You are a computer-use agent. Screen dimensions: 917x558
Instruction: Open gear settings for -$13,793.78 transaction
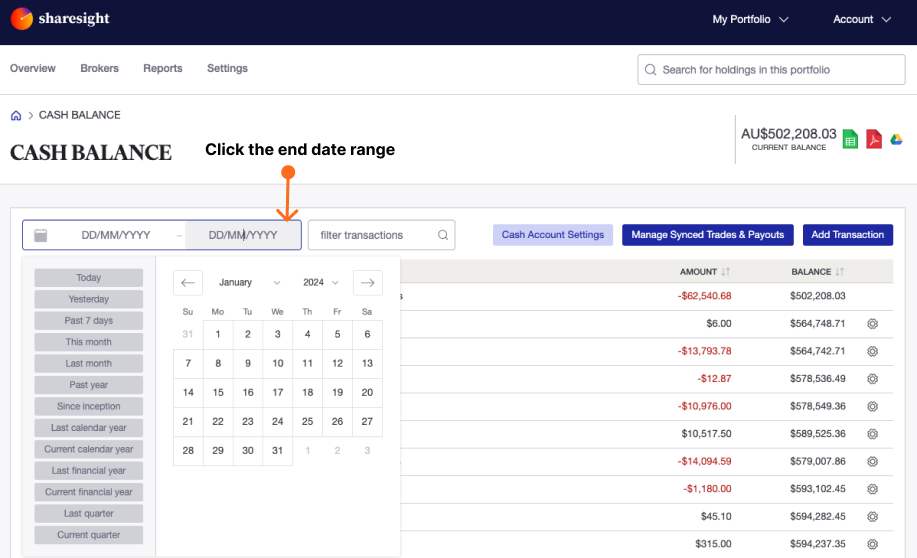coord(873,351)
